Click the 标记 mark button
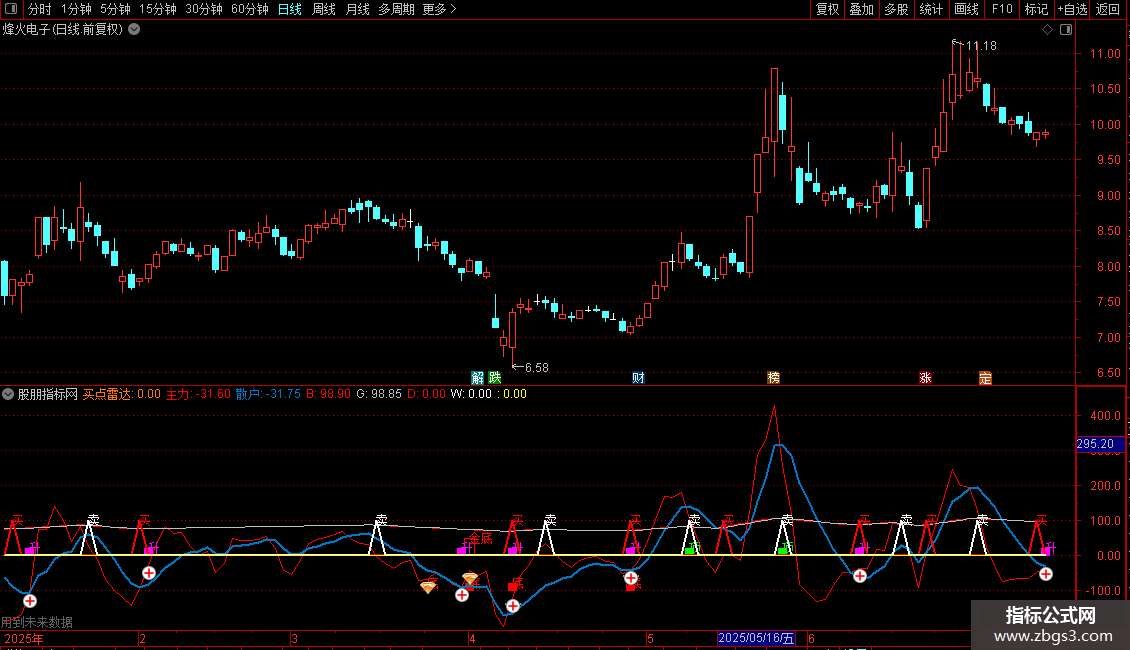The width and height of the screenshot is (1130, 650). click(1036, 9)
